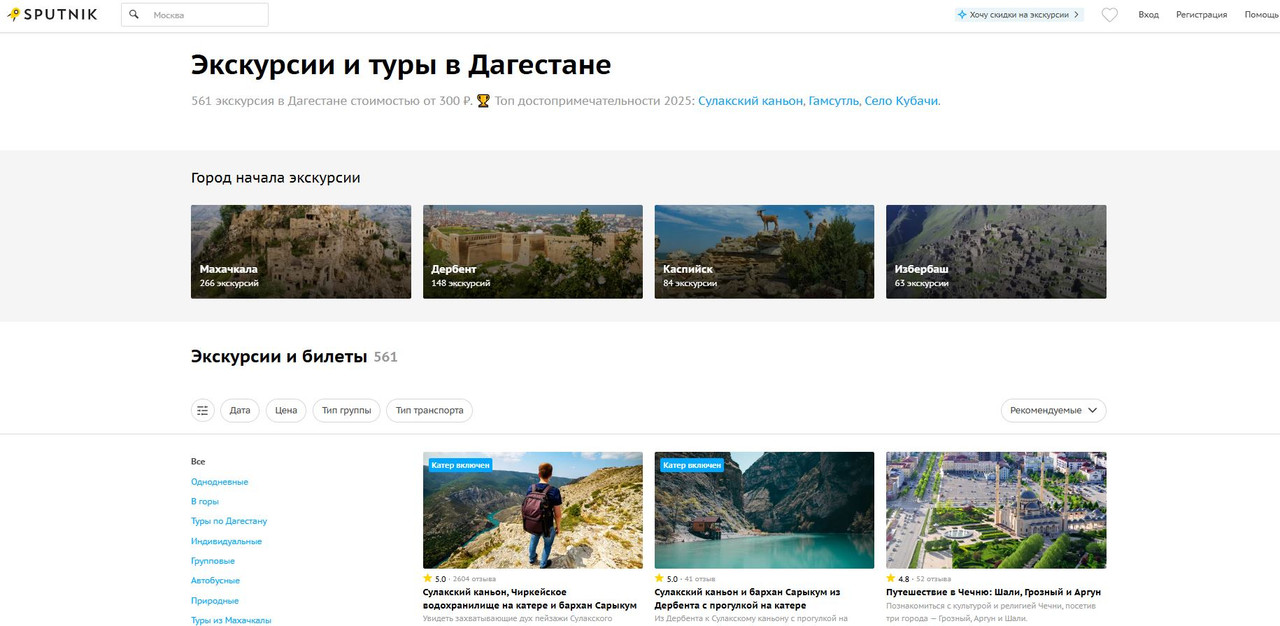Click the 41 отзыв review count
This screenshot has height=626, width=1280.
point(700,579)
